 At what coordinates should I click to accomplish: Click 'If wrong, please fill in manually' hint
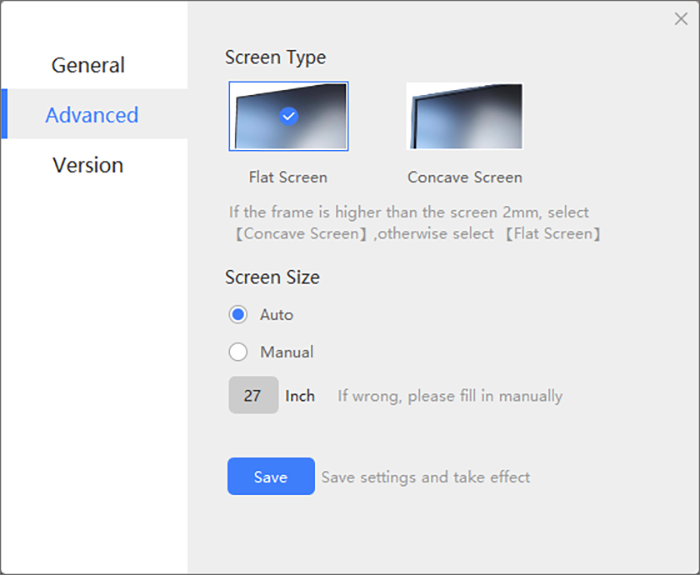pyautogui.click(x=450, y=396)
